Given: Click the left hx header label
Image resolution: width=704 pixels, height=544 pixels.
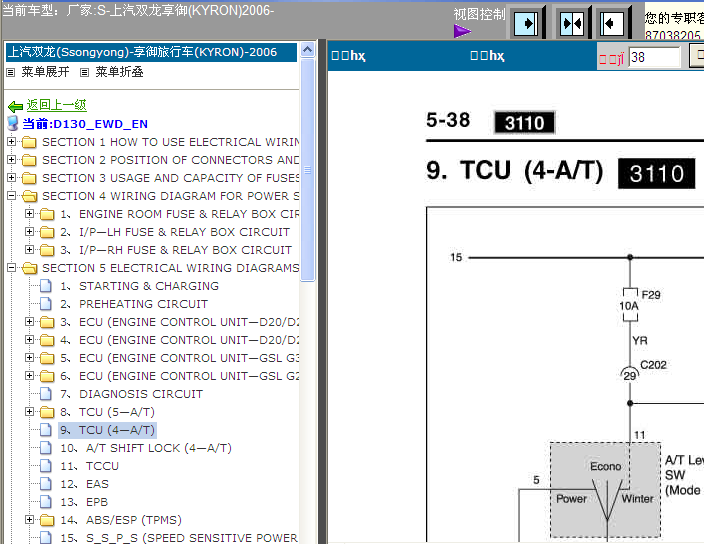Looking at the screenshot, I should pos(348,56).
